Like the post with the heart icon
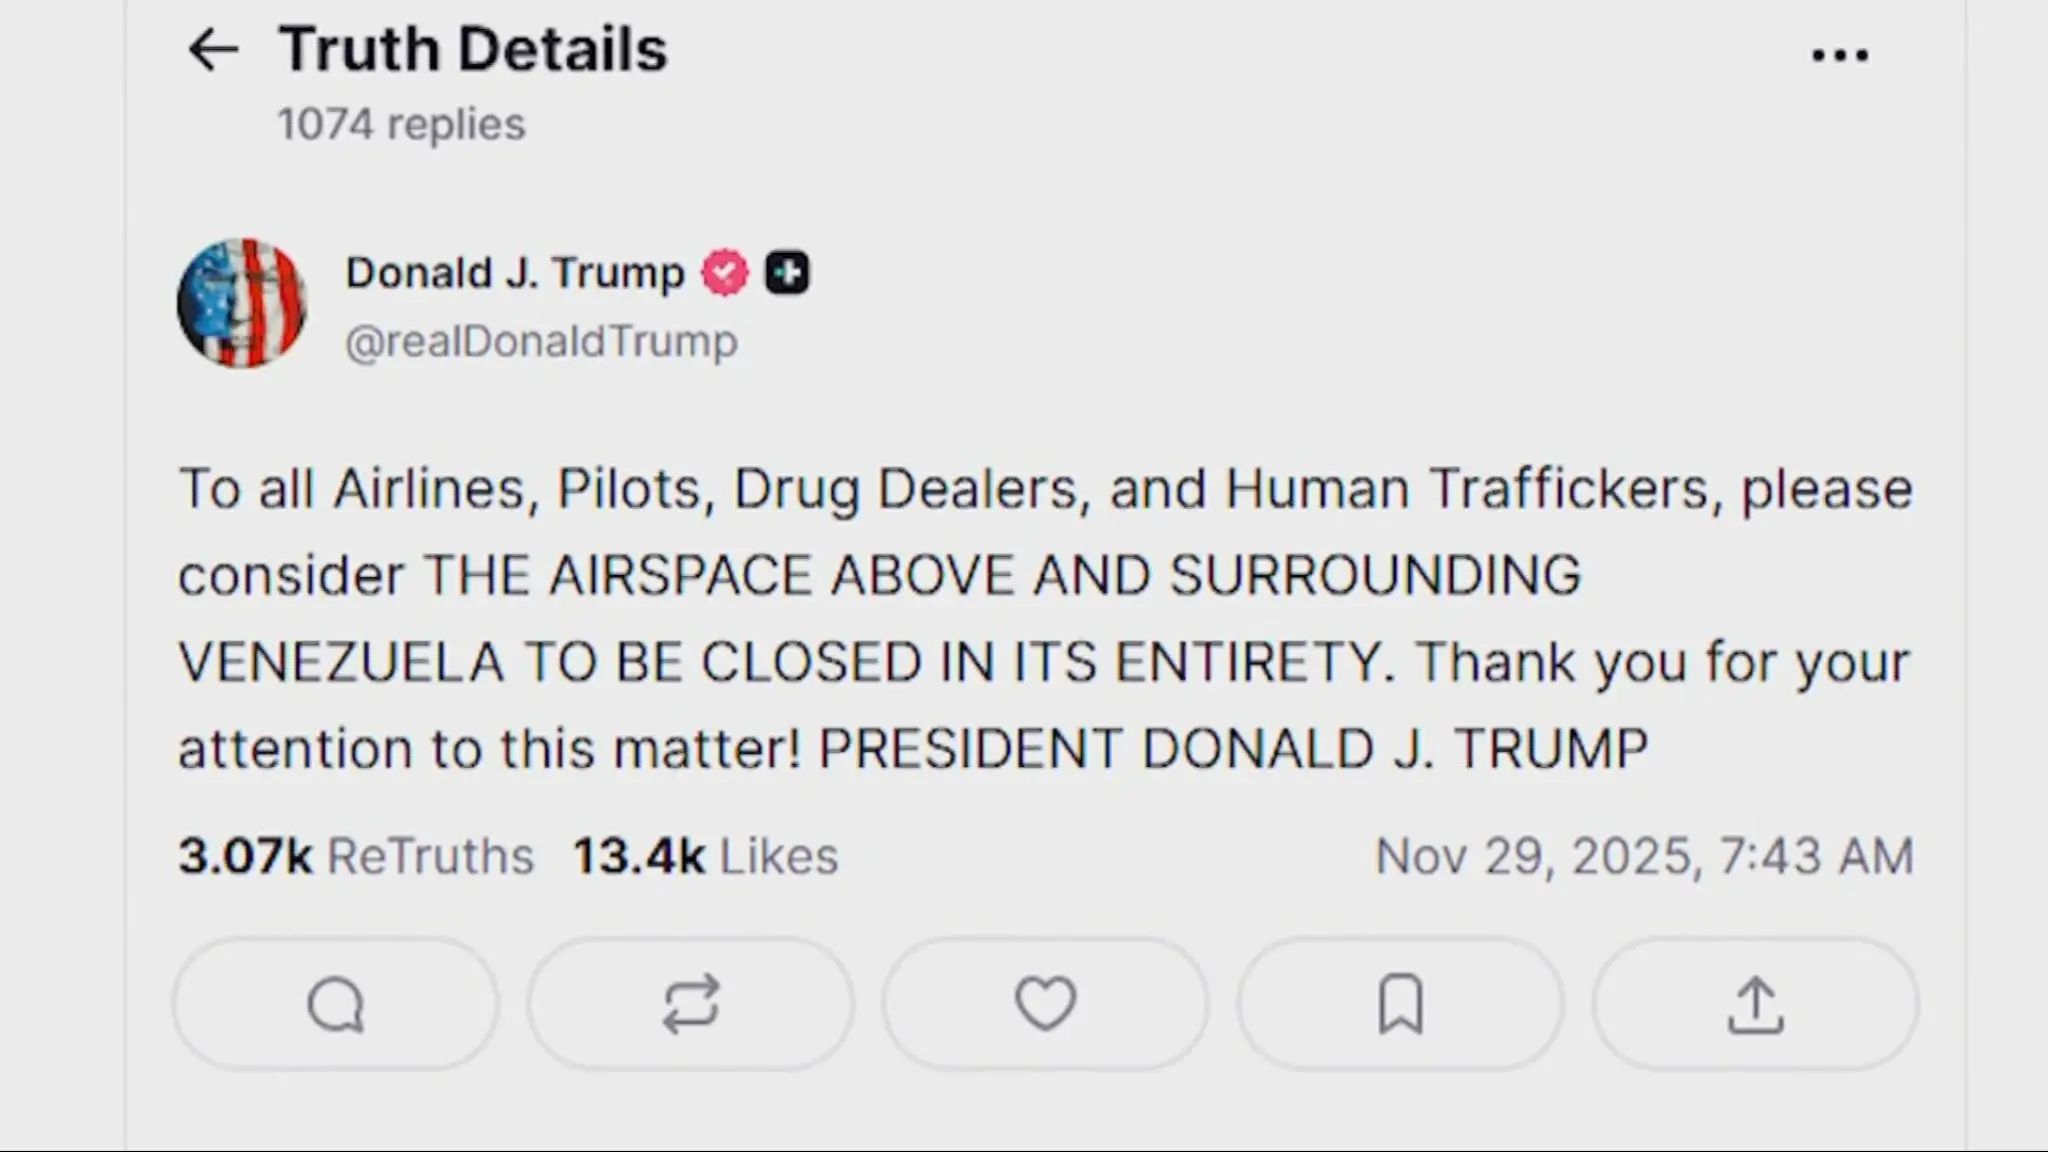The image size is (2048, 1152). [x=1046, y=1004]
